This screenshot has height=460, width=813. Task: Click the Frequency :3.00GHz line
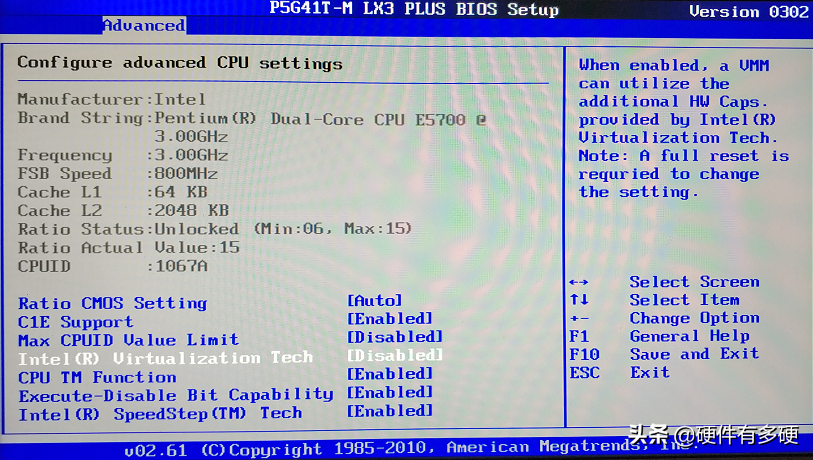pyautogui.click(x=123, y=155)
